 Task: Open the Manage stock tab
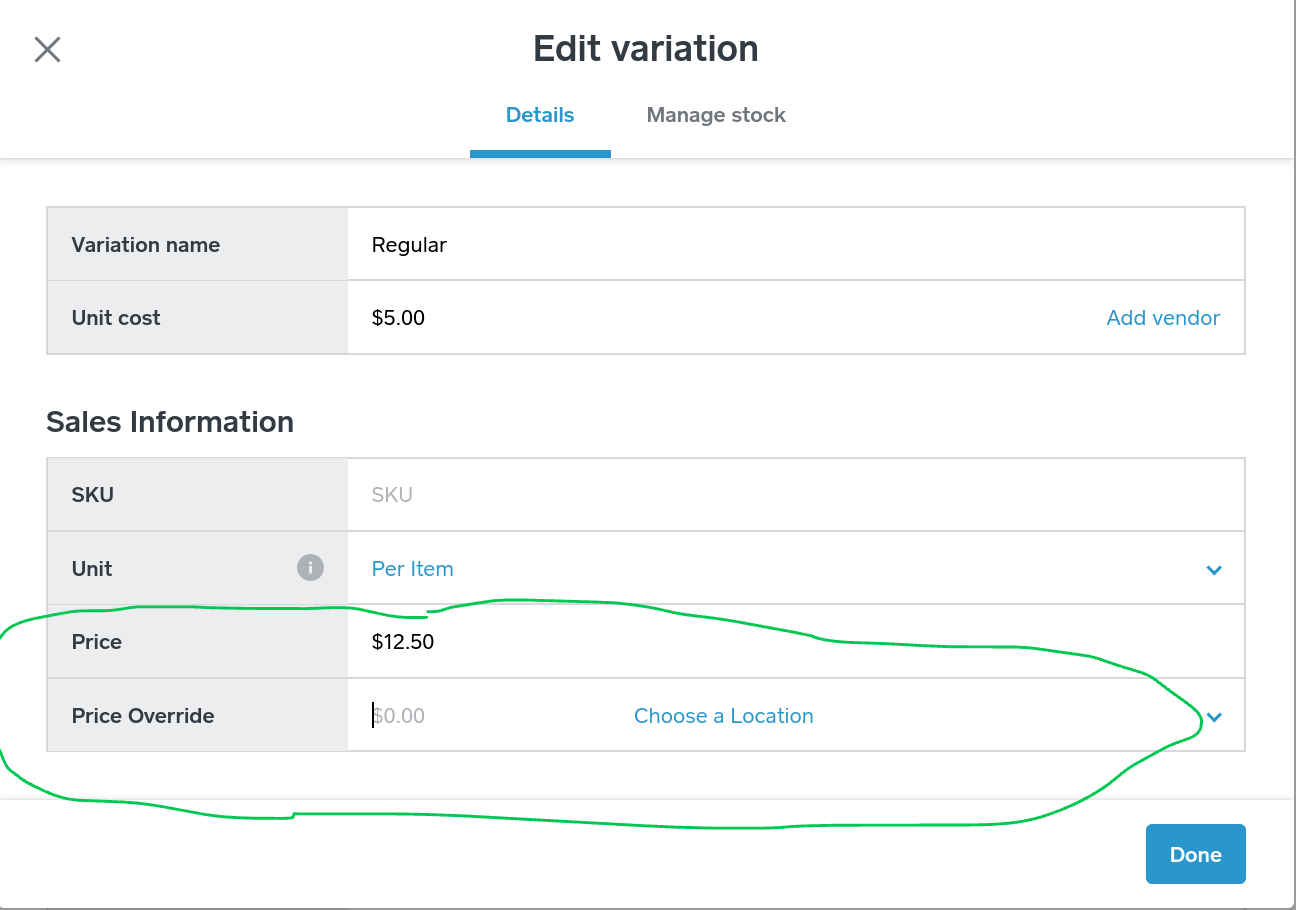pos(716,115)
